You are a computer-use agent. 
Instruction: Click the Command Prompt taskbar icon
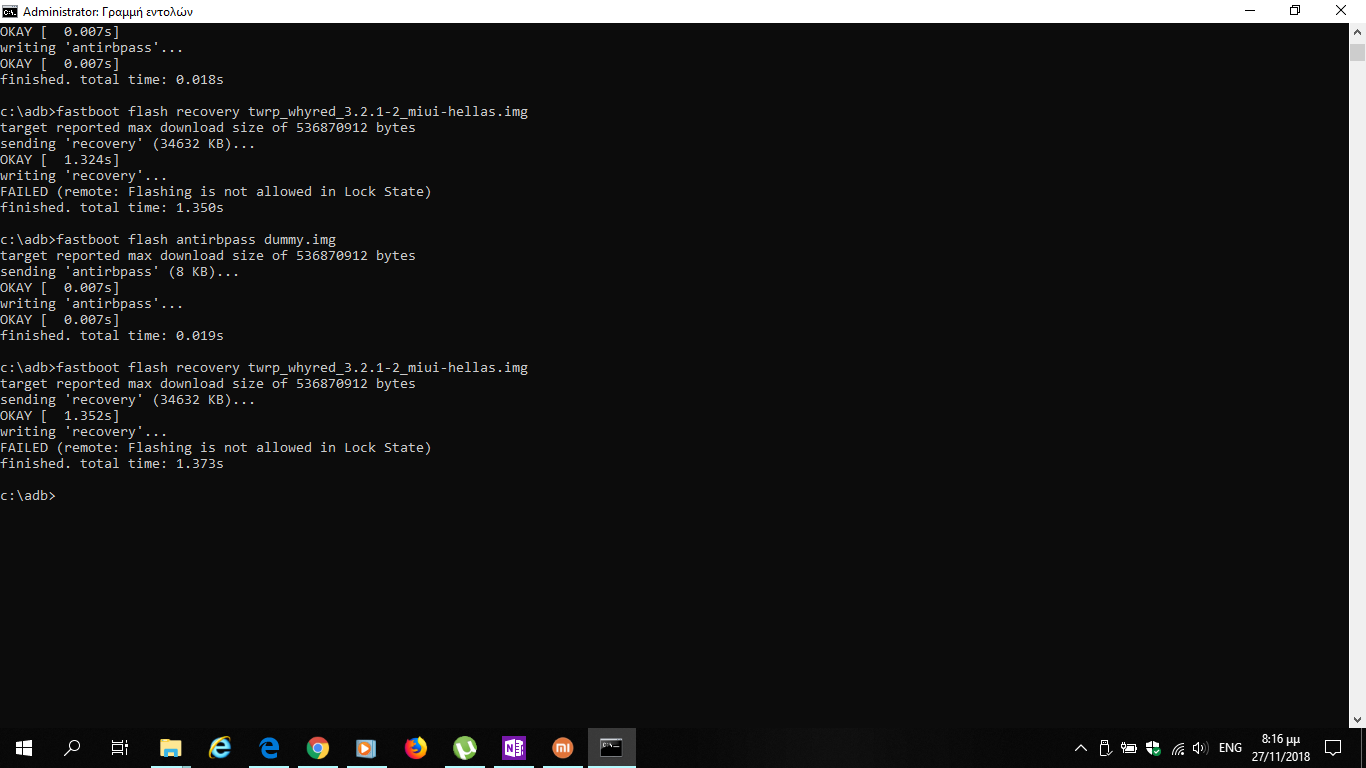(611, 747)
